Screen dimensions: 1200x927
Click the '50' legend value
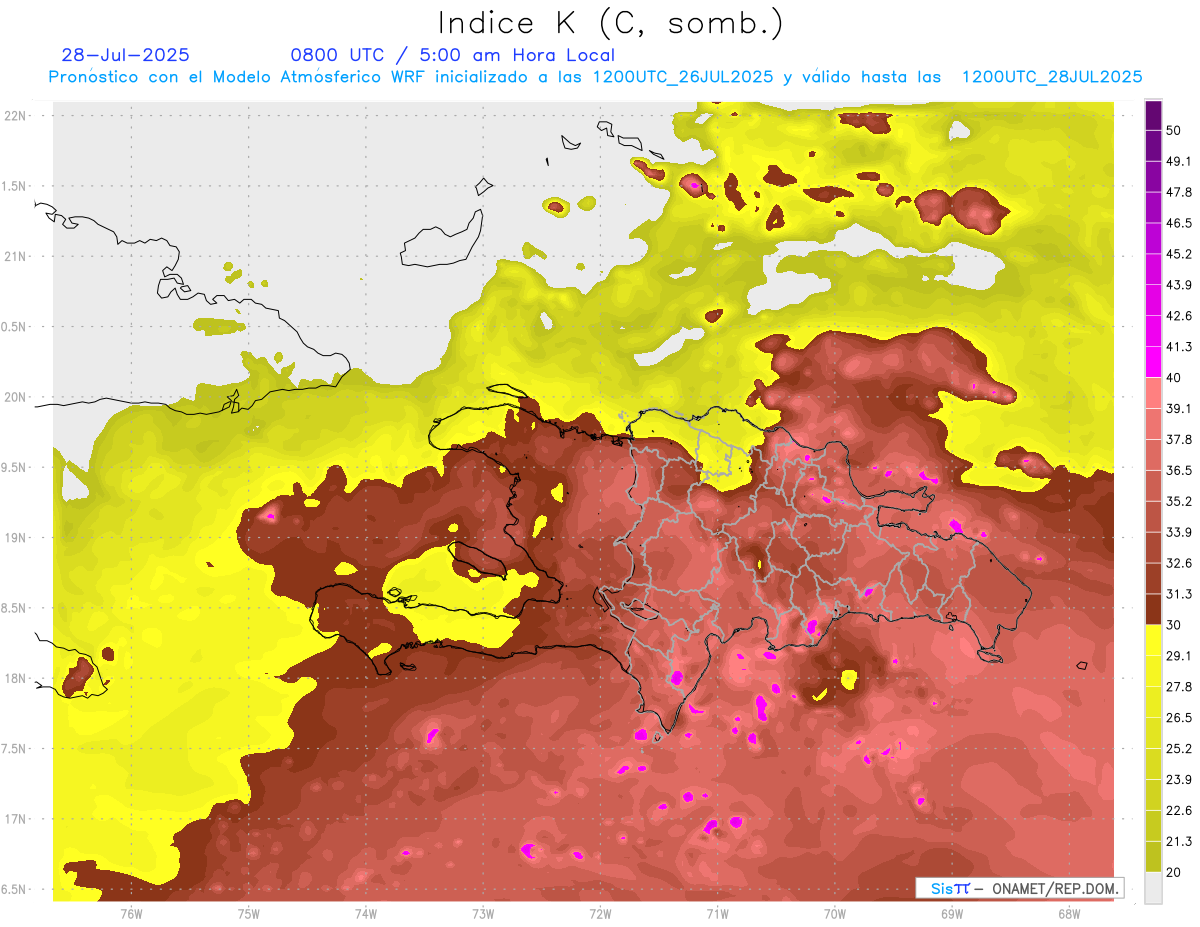tap(1174, 130)
